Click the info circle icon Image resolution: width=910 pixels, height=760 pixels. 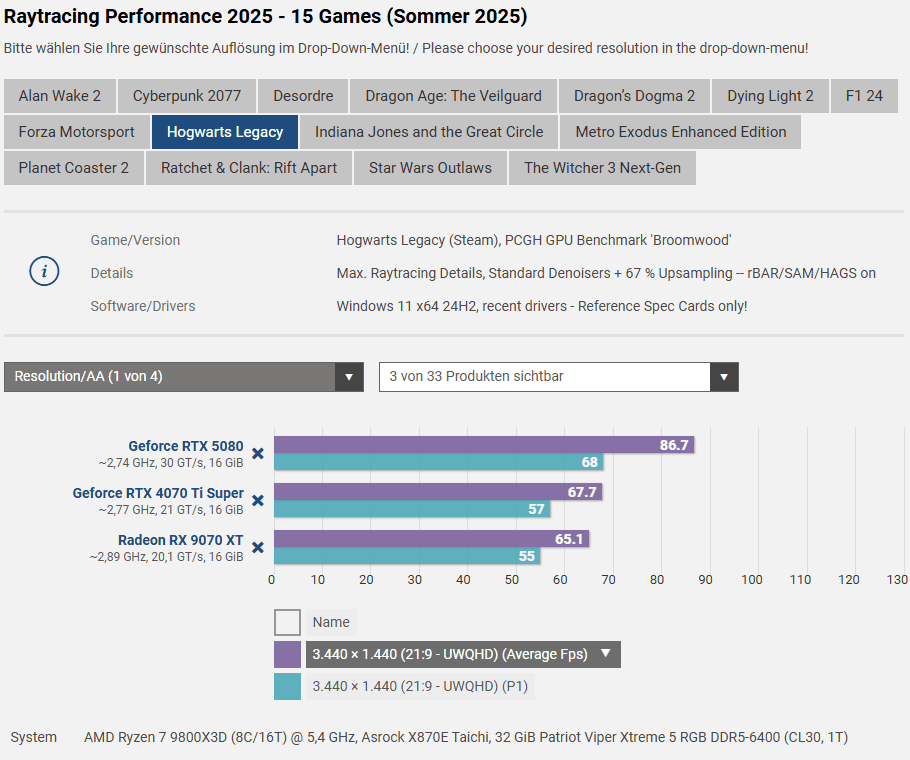44,272
